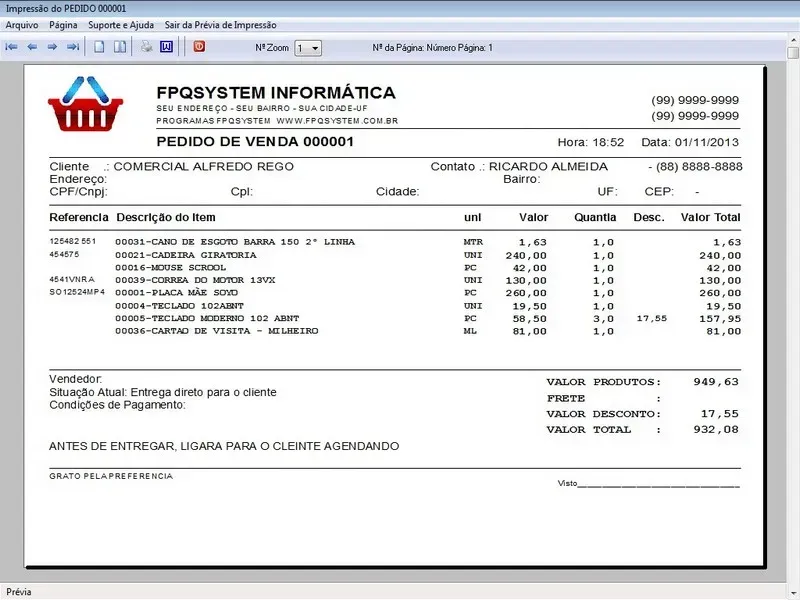Viewport: 800px width, 600px height.
Task: Export the order to Word icon
Action: tap(166, 47)
